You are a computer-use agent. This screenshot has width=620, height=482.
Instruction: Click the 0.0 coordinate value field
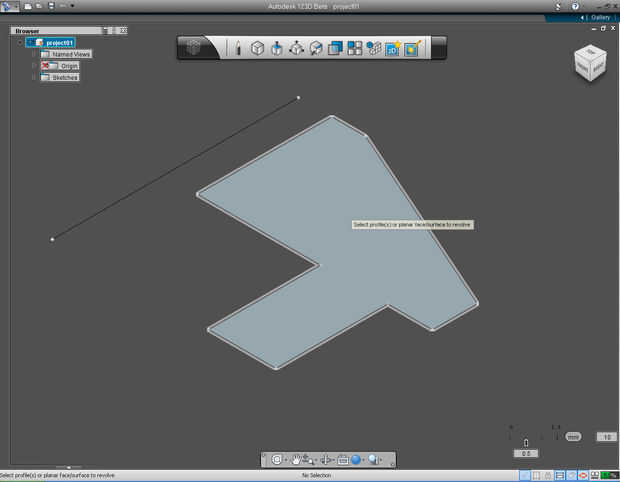525,453
